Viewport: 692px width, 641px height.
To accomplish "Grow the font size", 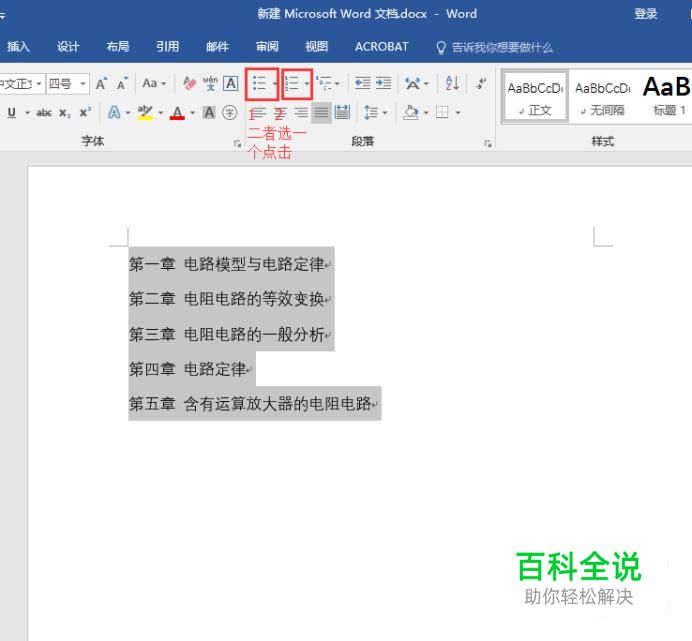I will [x=102, y=83].
